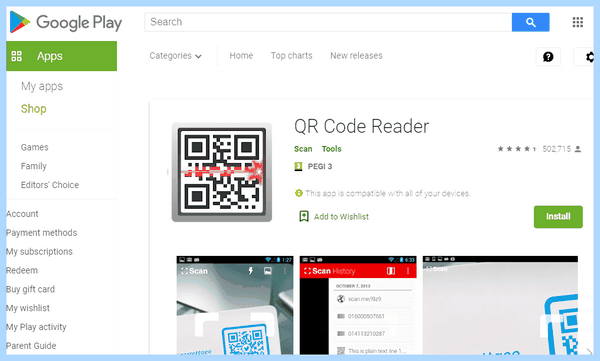Open My wishlist
600x361 pixels.
[28, 308]
